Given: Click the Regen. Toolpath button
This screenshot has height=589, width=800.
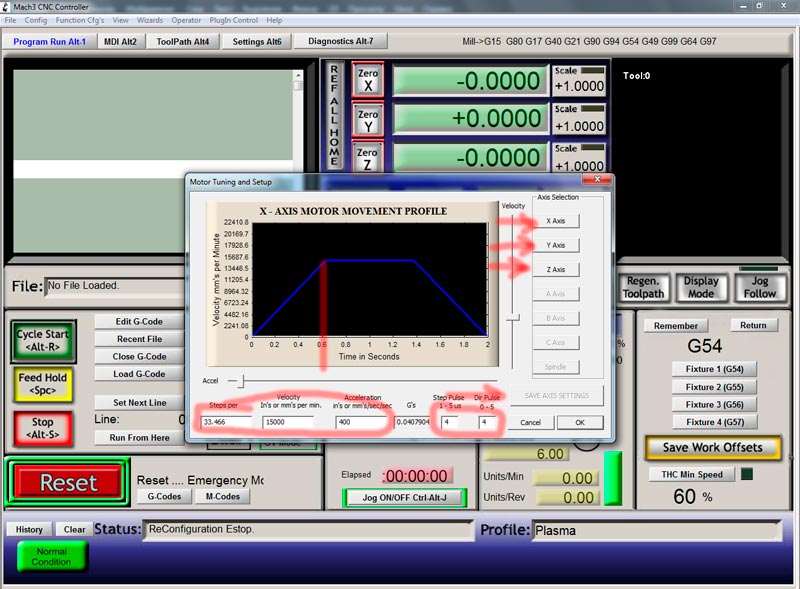Looking at the screenshot, I should point(643,287).
